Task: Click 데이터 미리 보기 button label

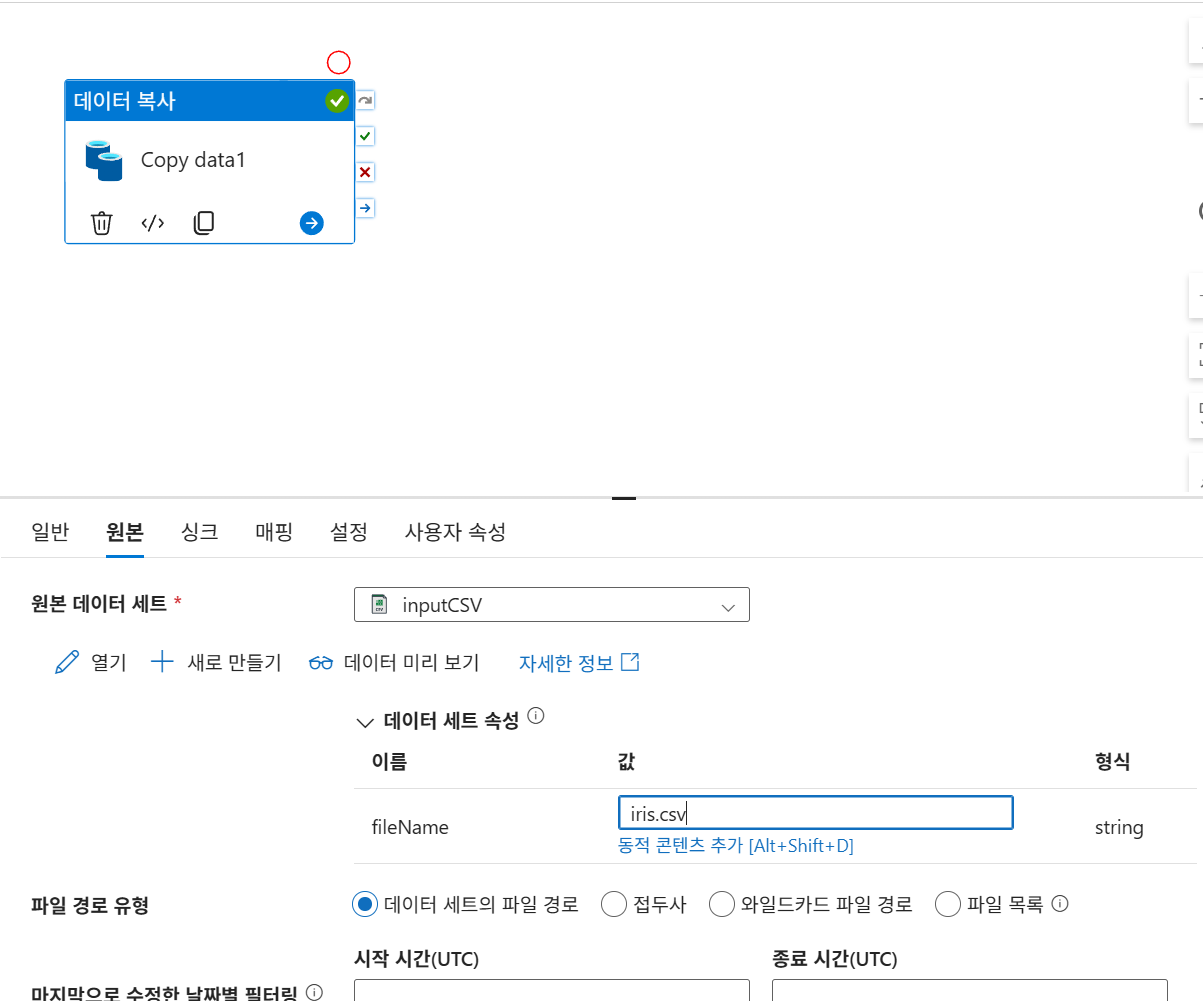Action: [412, 663]
